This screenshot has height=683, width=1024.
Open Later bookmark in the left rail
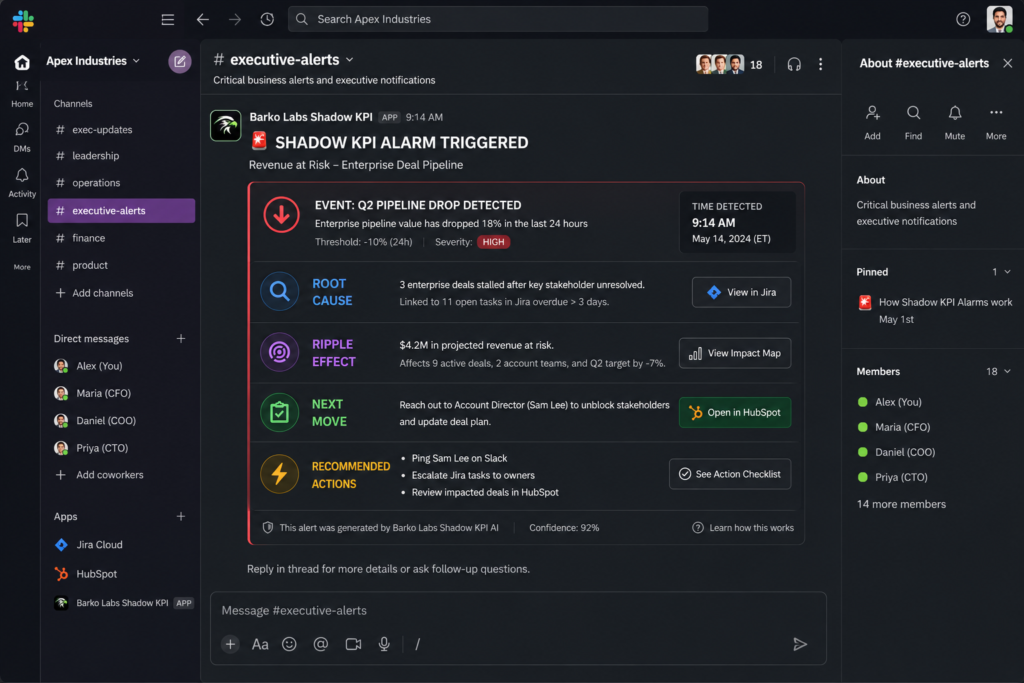click(x=22, y=228)
